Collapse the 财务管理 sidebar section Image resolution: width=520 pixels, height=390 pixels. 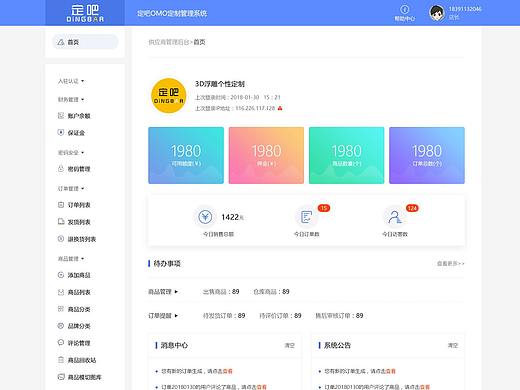(71, 99)
